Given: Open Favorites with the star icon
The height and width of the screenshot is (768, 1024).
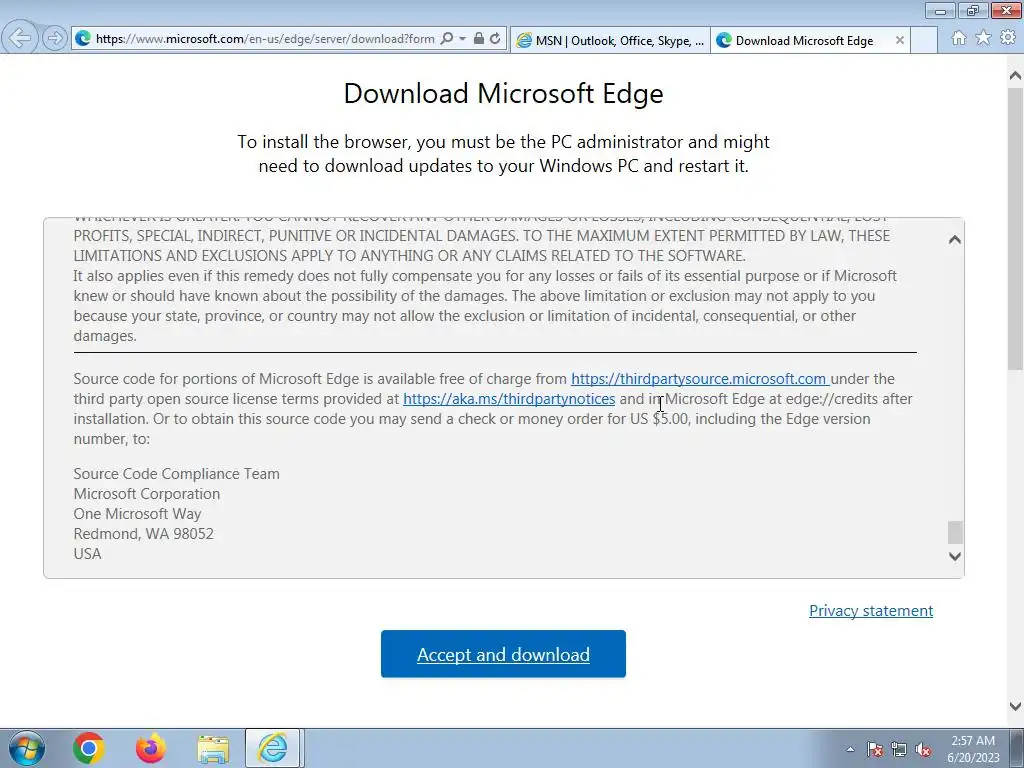Looking at the screenshot, I should [x=983, y=38].
